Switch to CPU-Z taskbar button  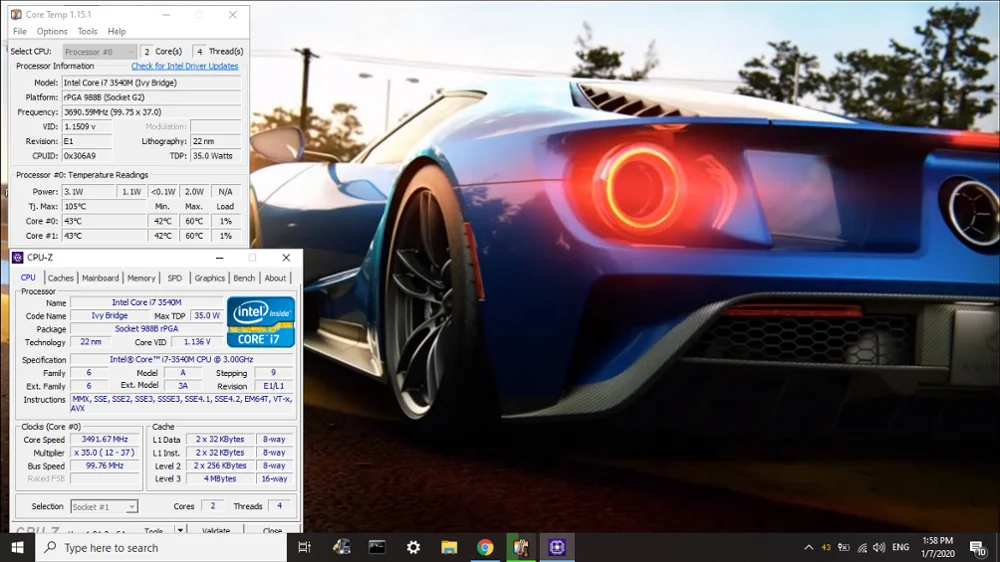click(557, 547)
